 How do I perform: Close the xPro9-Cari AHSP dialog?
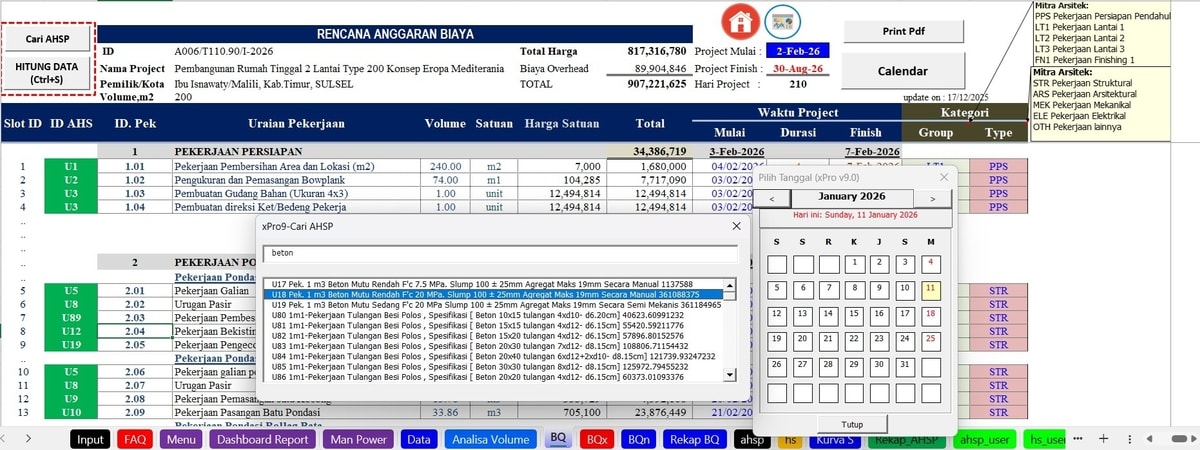(x=736, y=226)
